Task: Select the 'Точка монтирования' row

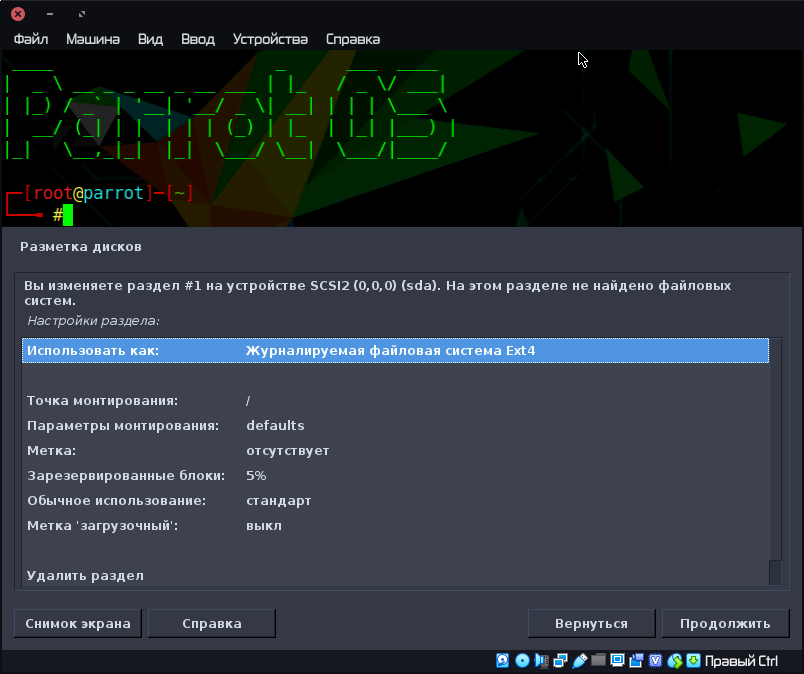Action: (x=395, y=401)
